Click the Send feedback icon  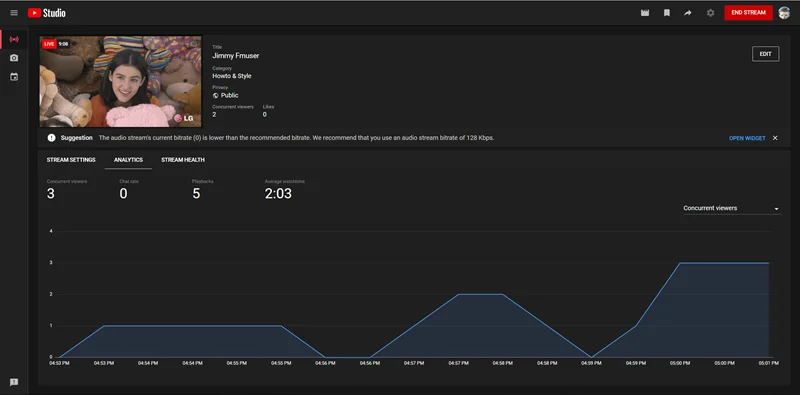[x=14, y=382]
